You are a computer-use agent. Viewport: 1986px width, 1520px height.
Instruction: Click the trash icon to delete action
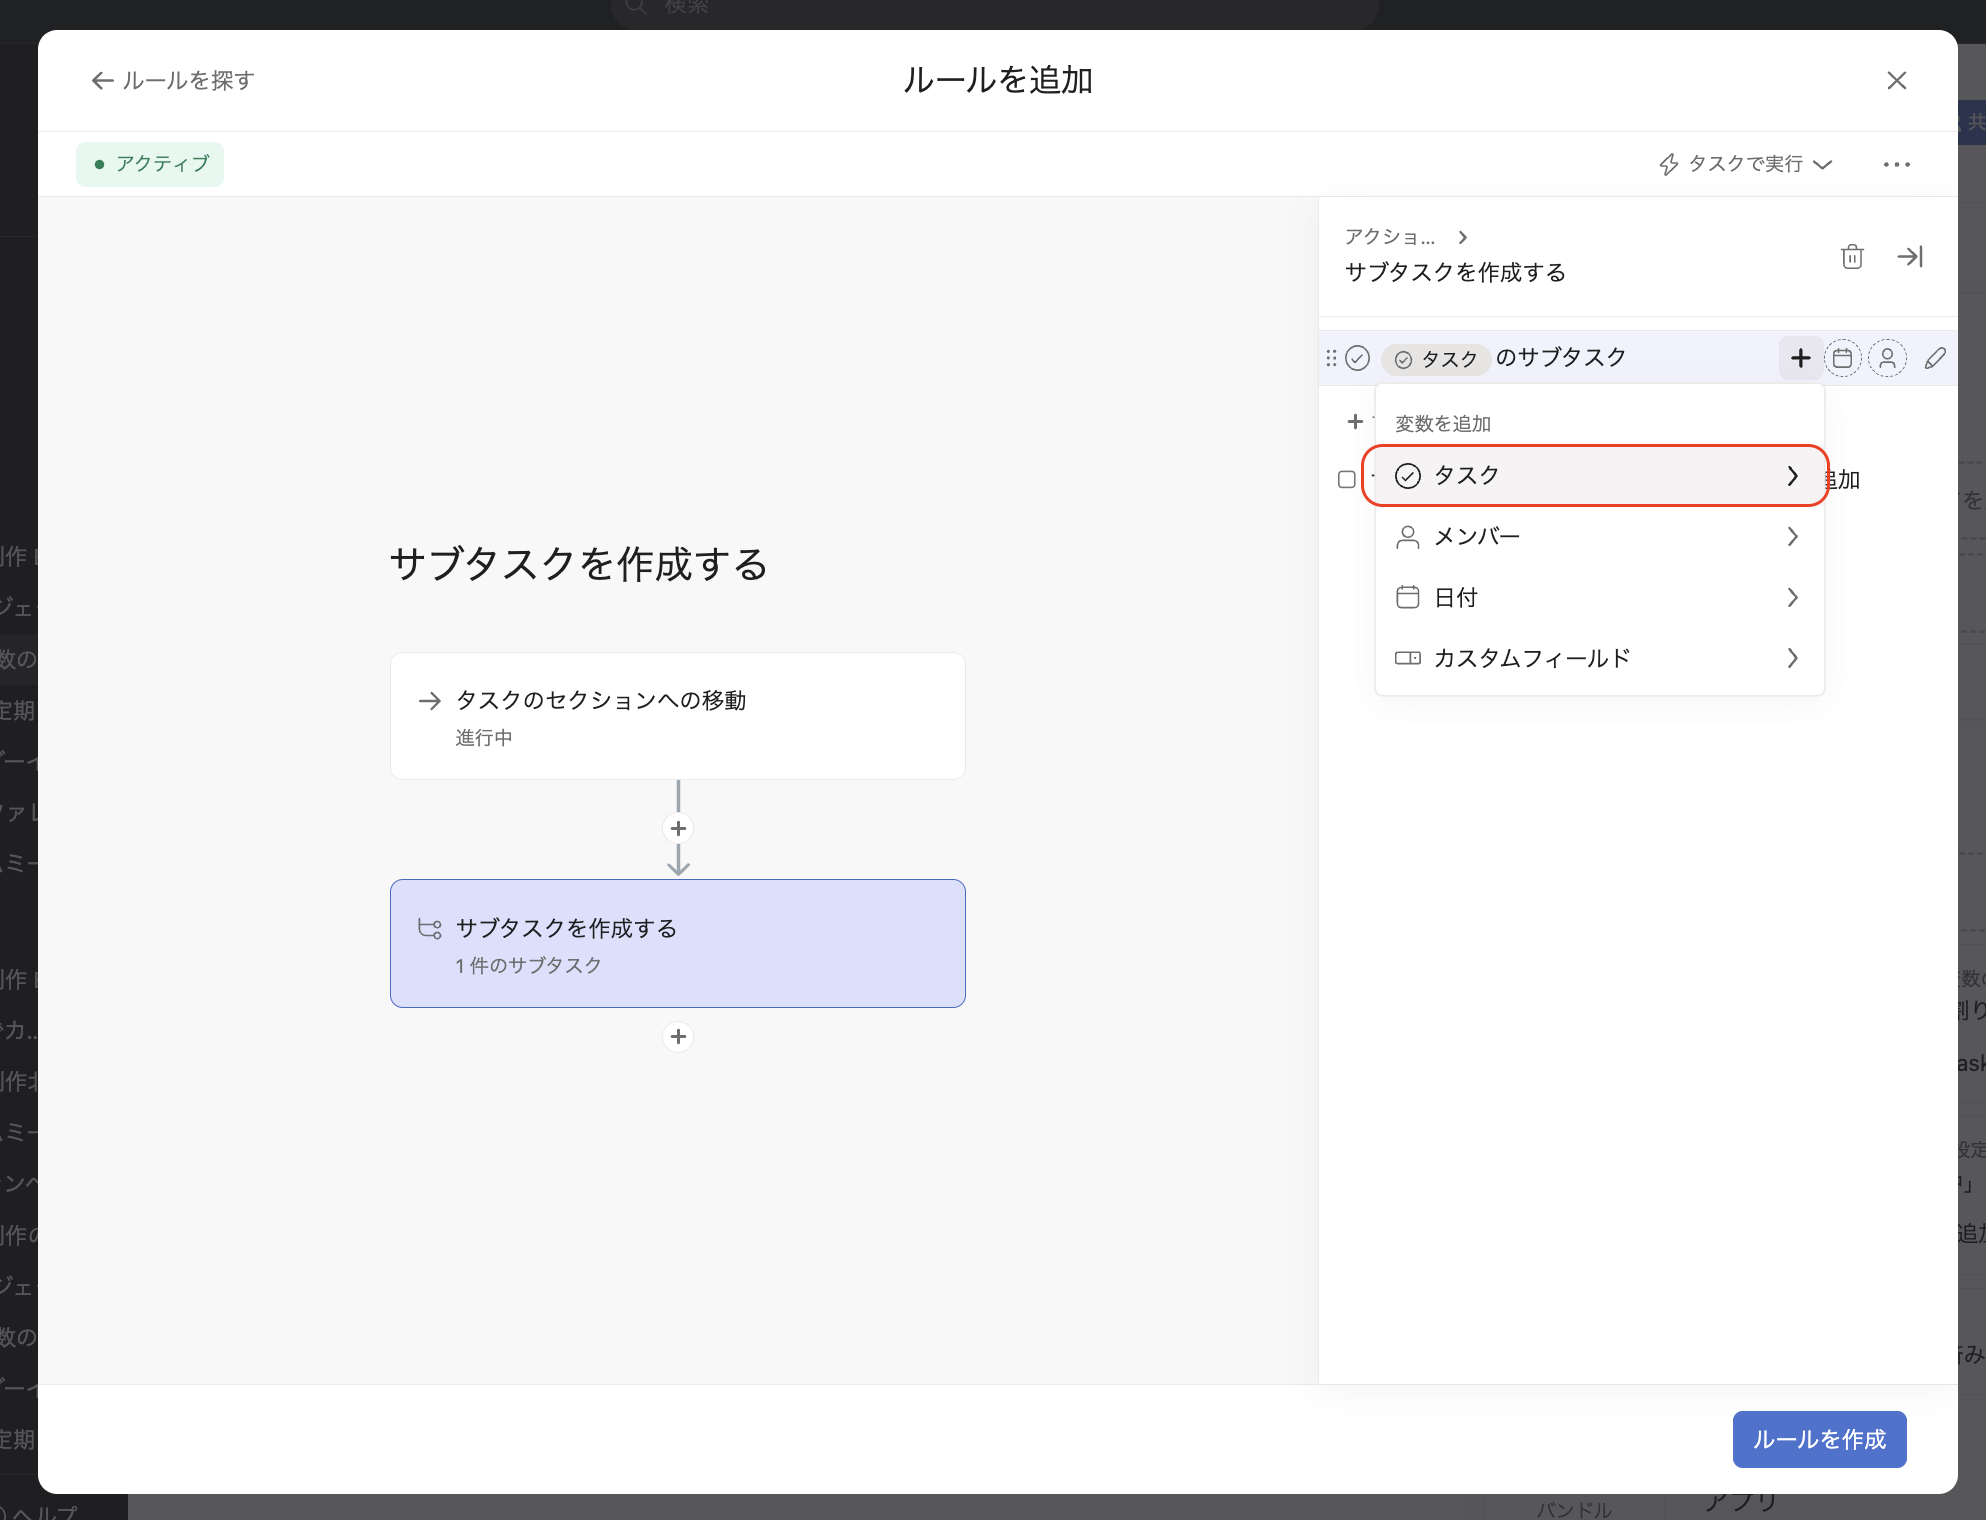pyautogui.click(x=1852, y=257)
